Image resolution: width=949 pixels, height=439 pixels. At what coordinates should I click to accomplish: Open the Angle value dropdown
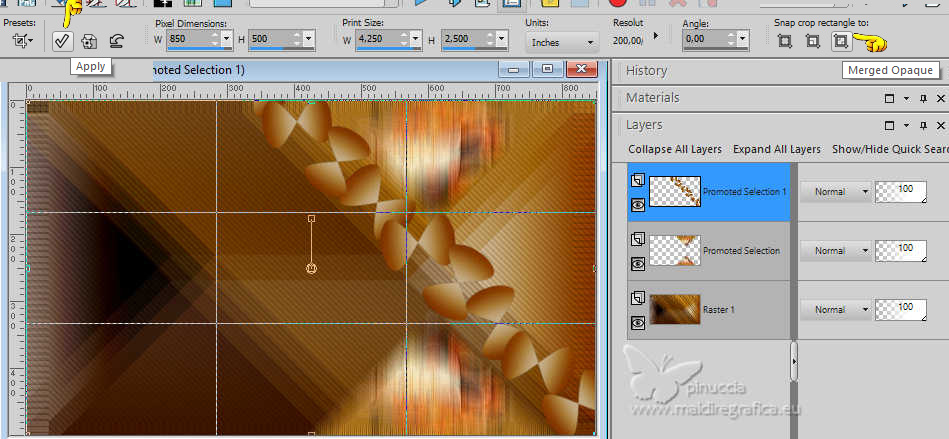[743, 40]
